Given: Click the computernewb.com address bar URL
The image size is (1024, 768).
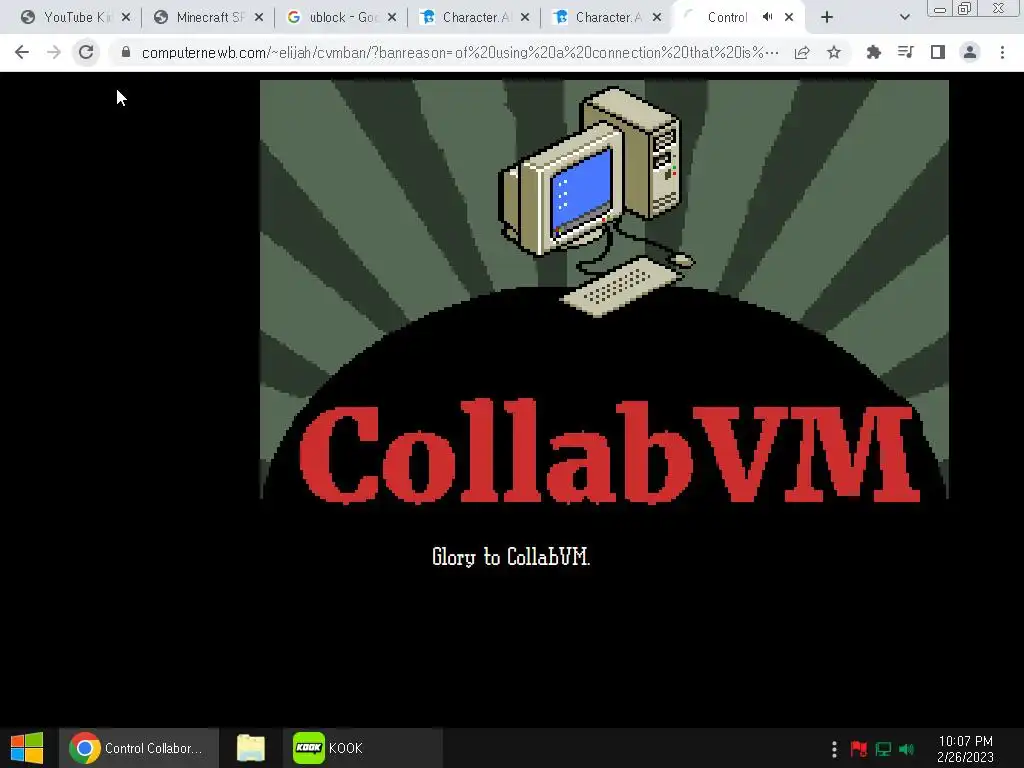Looking at the screenshot, I should 460,52.
